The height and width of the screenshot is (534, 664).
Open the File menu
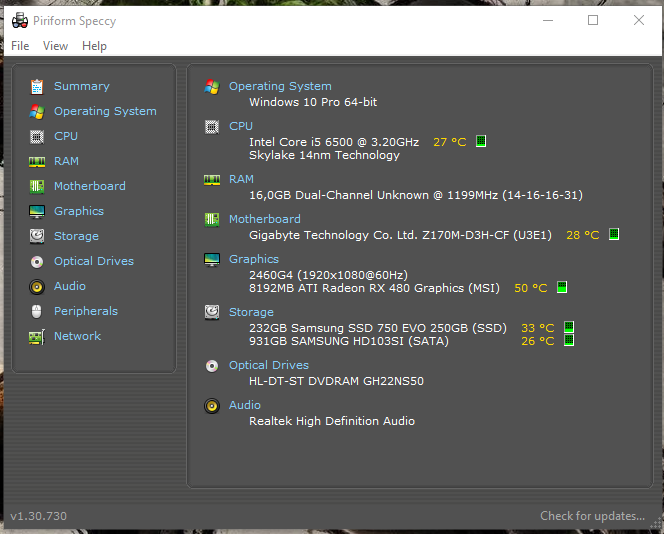[20, 46]
